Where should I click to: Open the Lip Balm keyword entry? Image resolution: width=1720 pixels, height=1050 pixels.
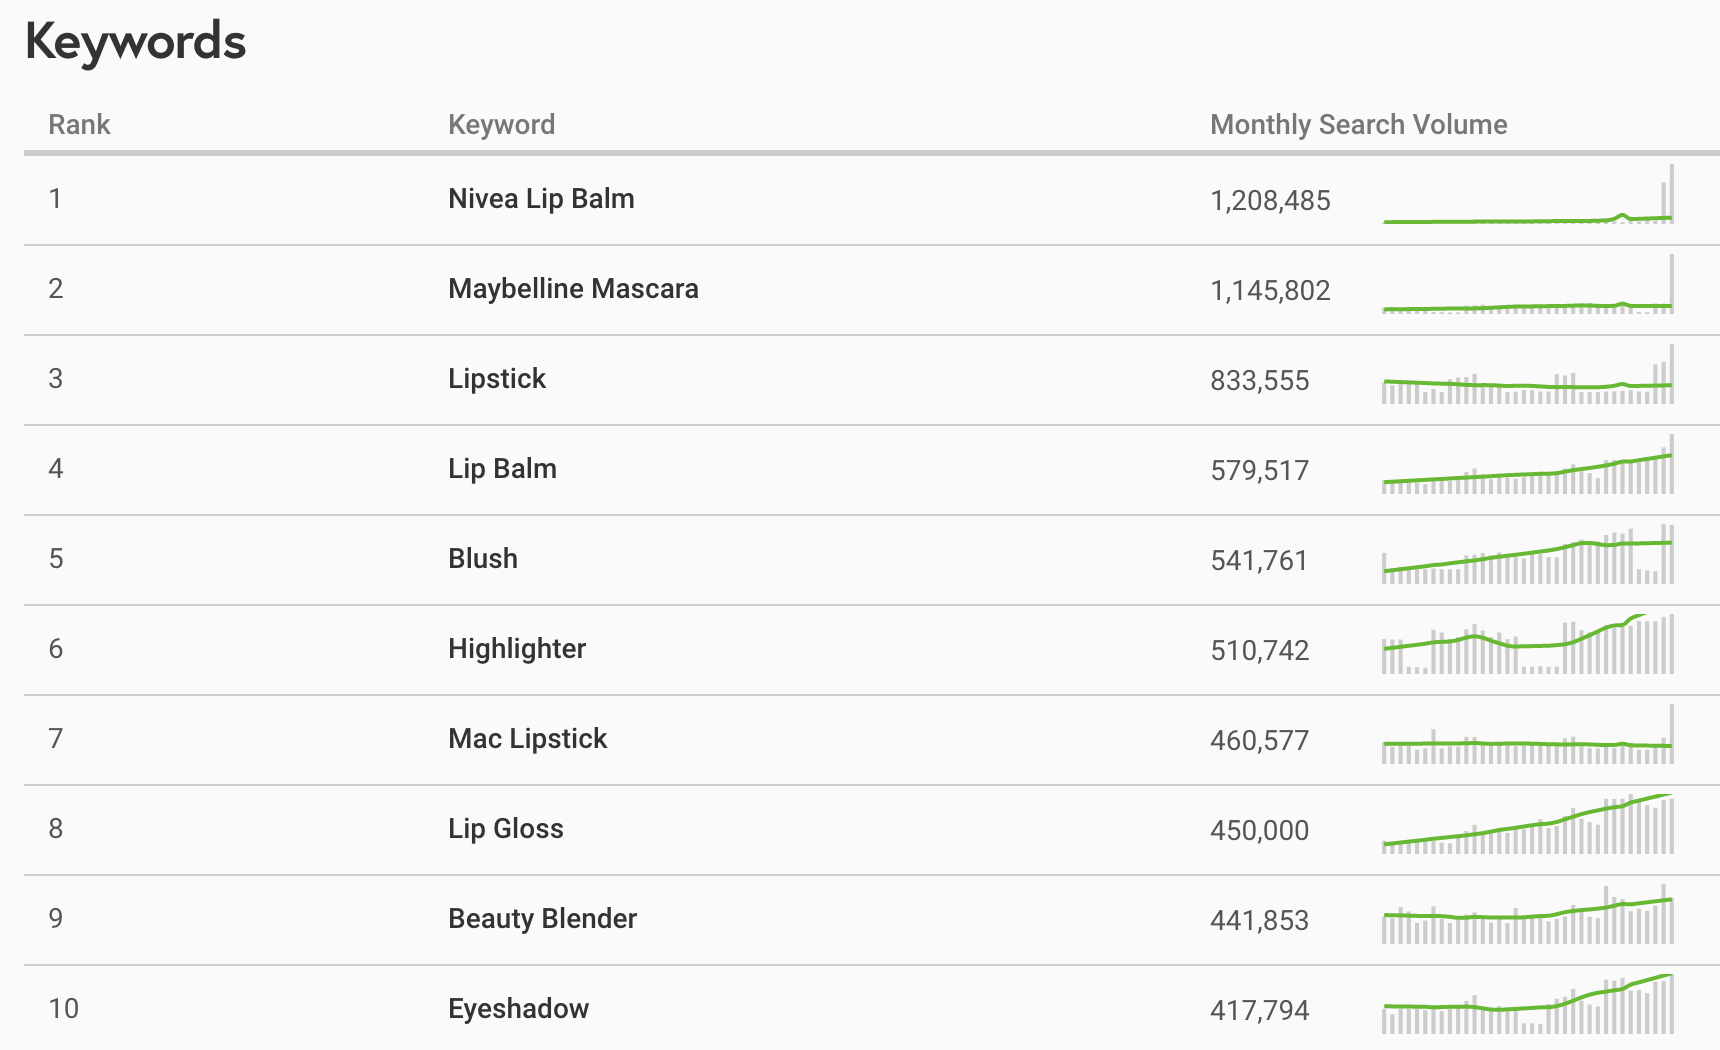[502, 469]
